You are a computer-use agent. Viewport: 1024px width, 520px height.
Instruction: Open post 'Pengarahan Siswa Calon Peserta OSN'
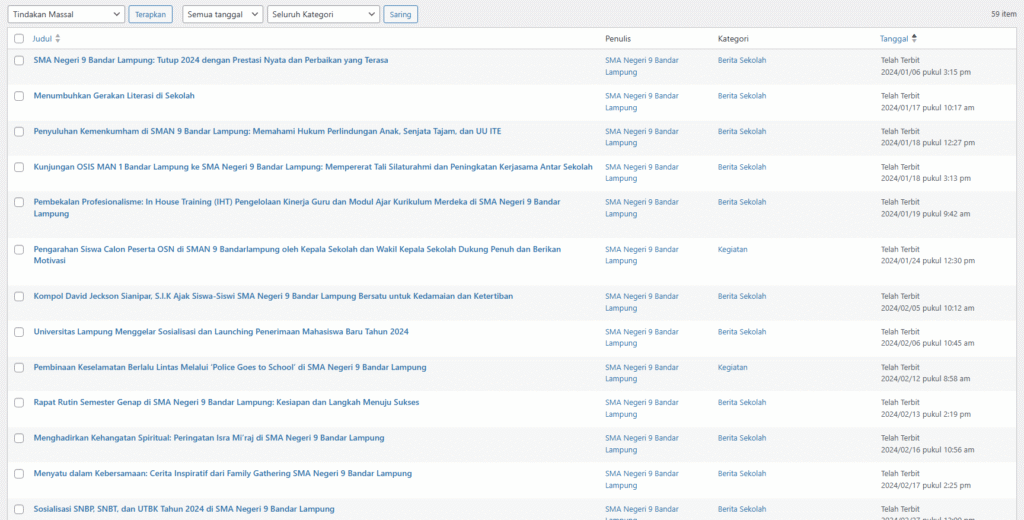[297, 255]
